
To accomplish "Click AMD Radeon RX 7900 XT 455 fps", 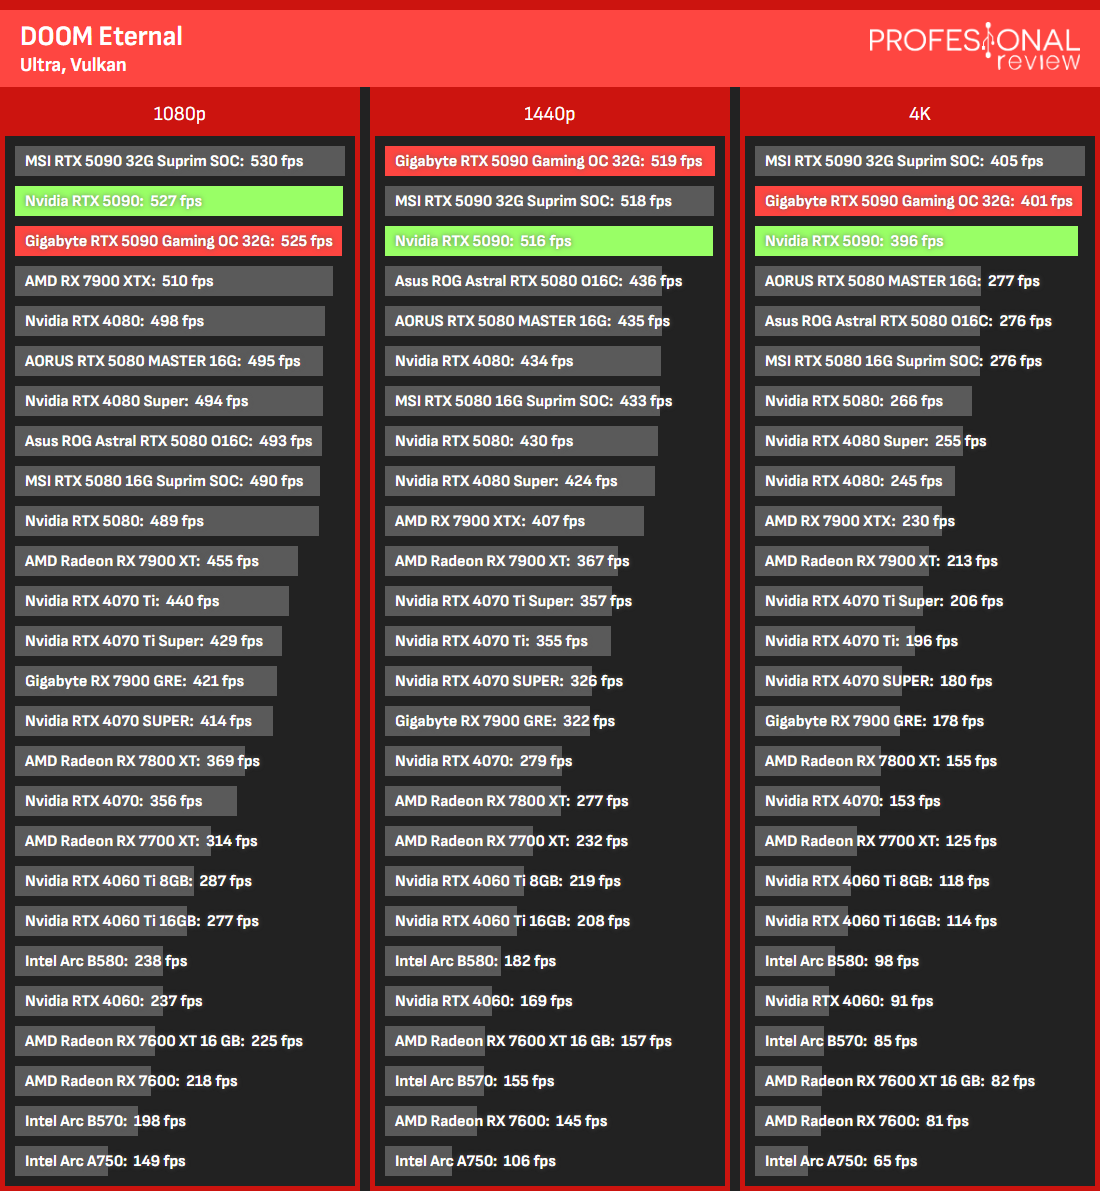I will [x=156, y=561].
